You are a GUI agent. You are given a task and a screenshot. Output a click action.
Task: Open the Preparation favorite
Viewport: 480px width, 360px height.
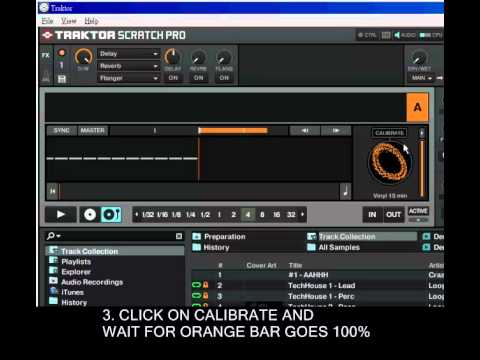[x=225, y=237]
